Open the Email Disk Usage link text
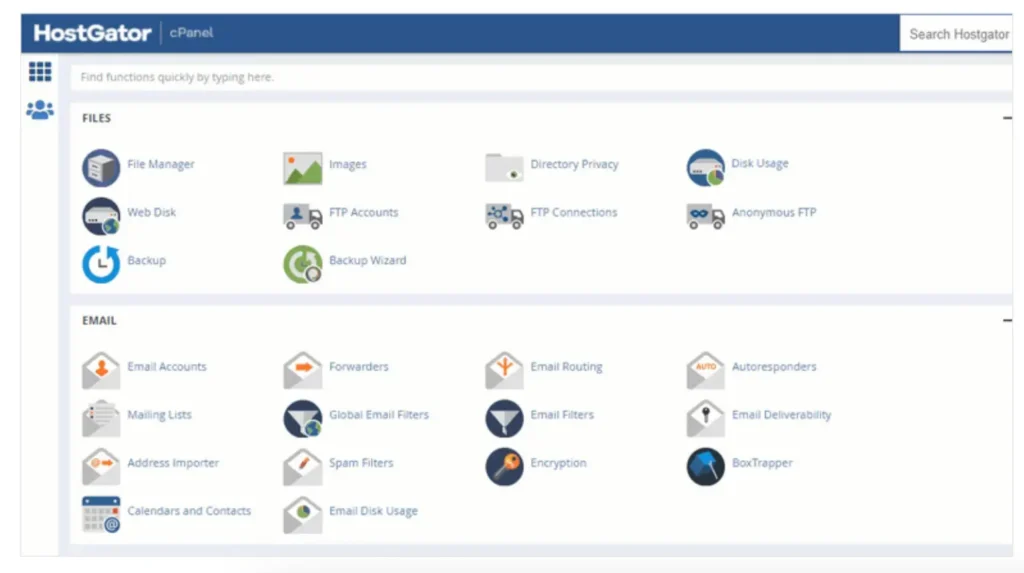The width and height of the screenshot is (1024, 573). [x=373, y=511]
